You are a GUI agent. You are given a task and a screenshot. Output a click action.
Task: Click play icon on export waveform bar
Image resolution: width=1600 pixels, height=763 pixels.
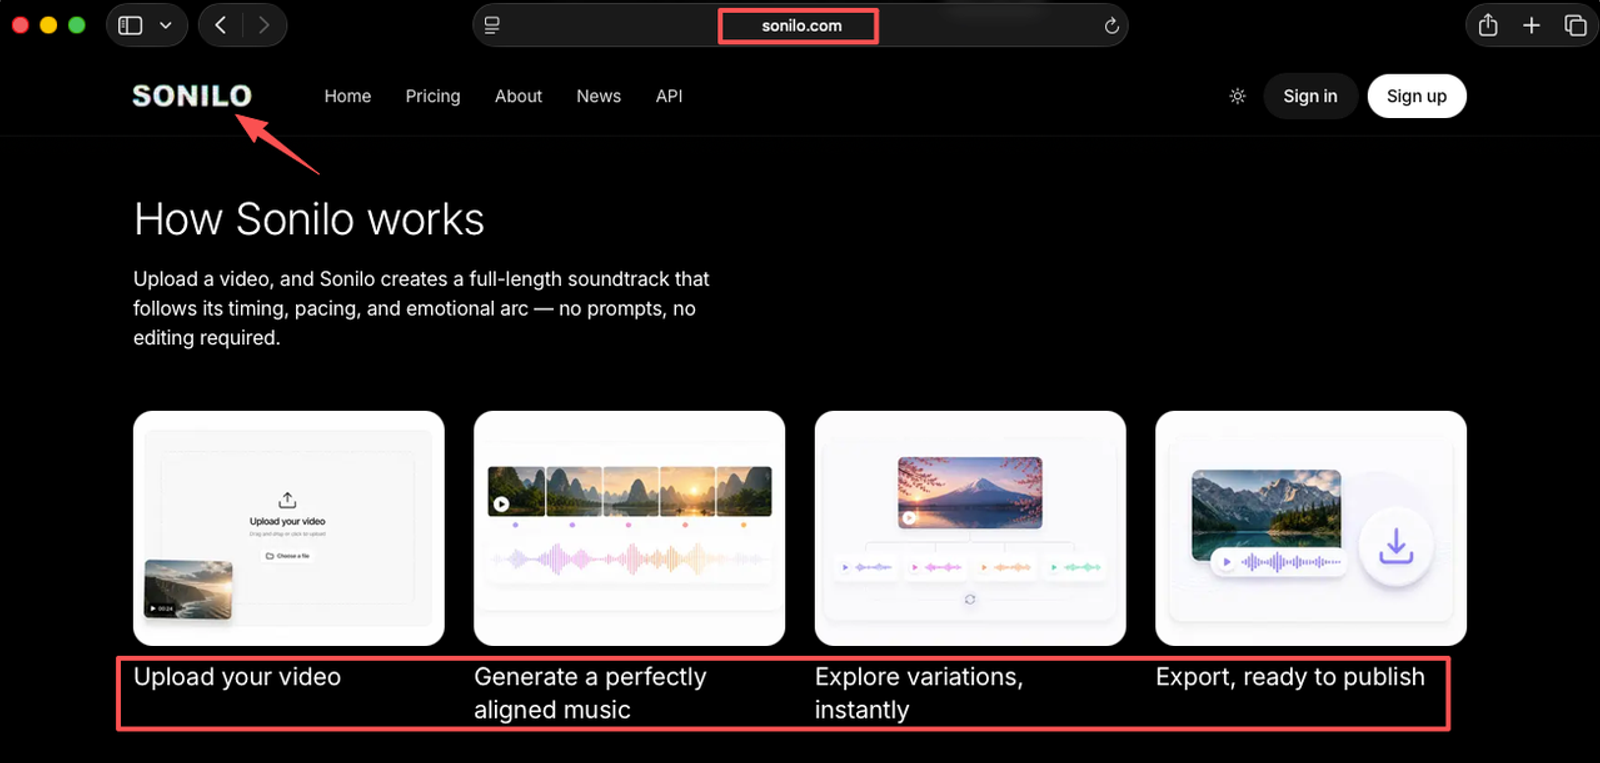(x=1227, y=562)
